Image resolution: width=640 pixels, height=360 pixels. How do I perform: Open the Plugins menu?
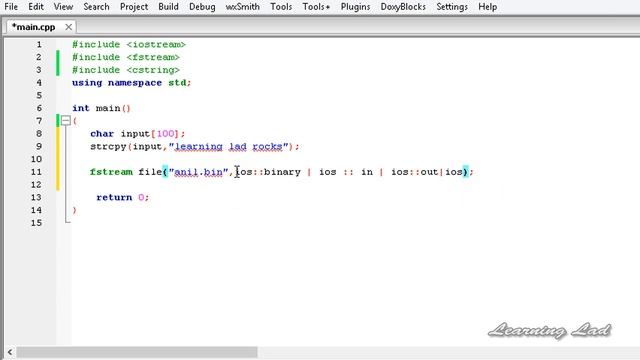point(355,7)
